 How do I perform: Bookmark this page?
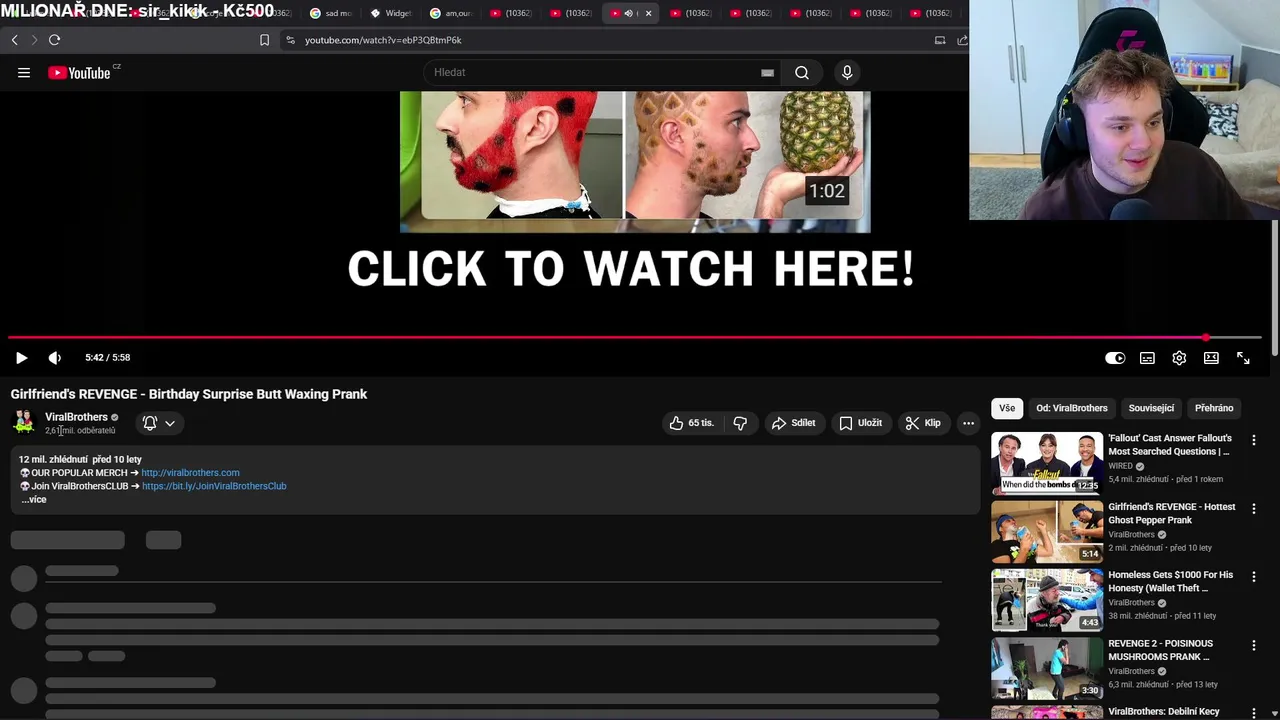(x=264, y=40)
